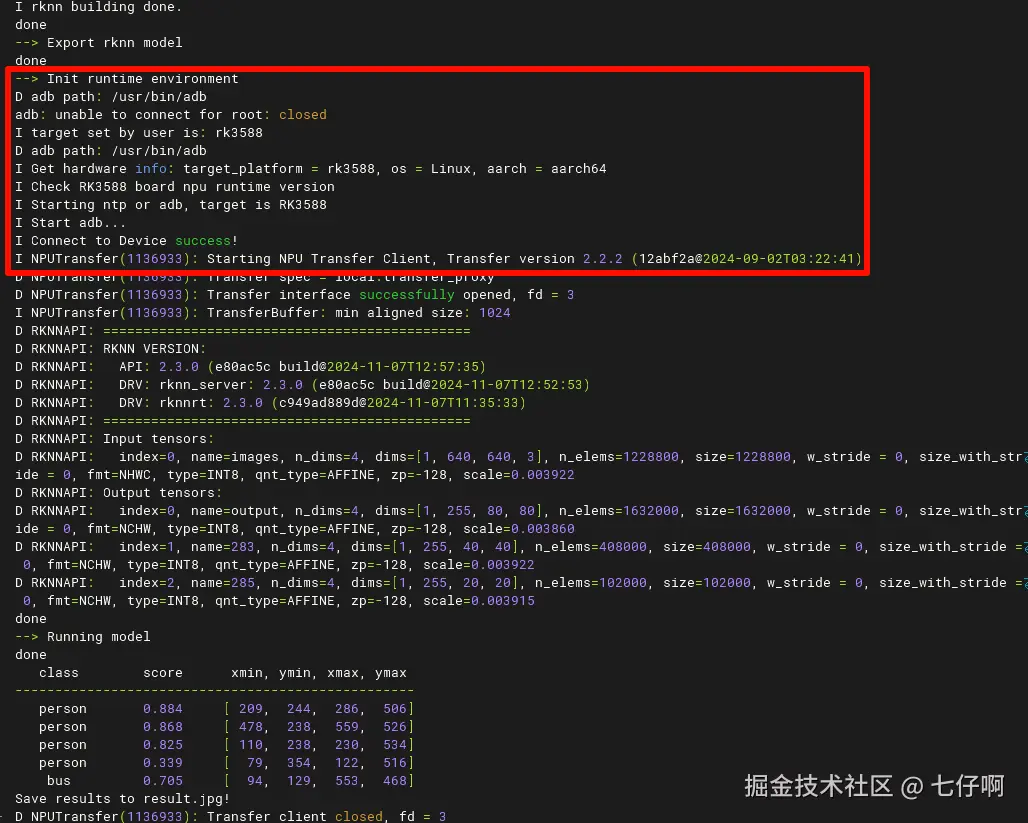
Task: Select 'I Starting ntp or adb, target is RK3588'
Action: pos(170,205)
